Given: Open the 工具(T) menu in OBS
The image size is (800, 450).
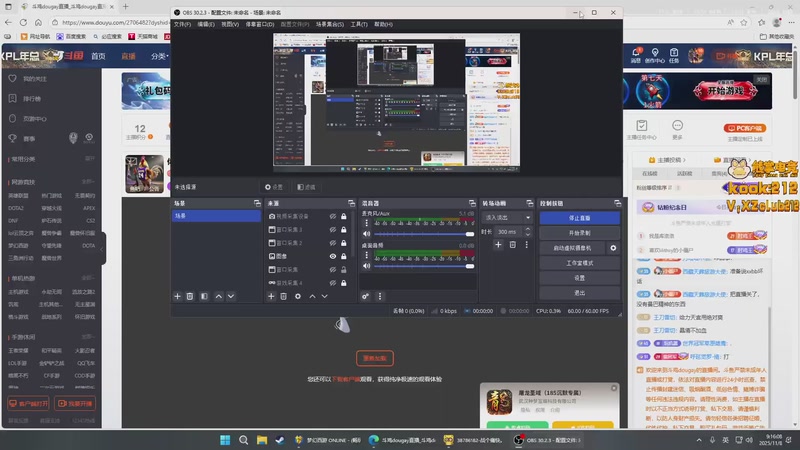Looking at the screenshot, I should (x=359, y=24).
